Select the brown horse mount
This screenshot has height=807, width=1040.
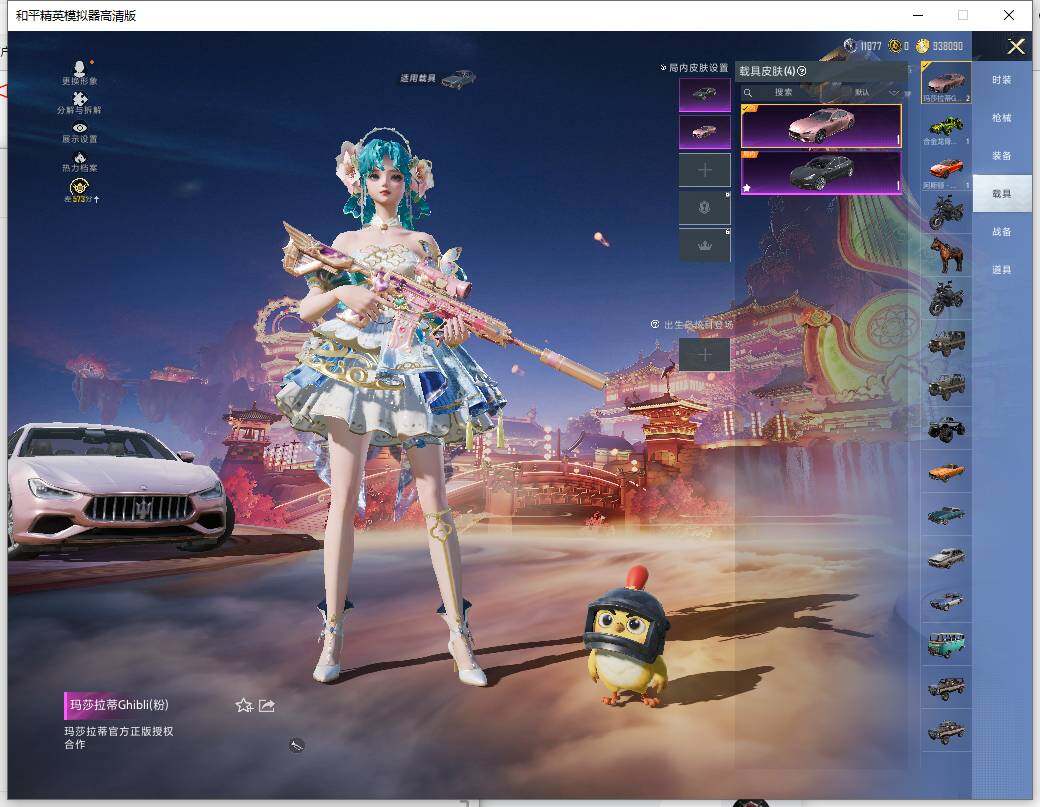point(946,255)
